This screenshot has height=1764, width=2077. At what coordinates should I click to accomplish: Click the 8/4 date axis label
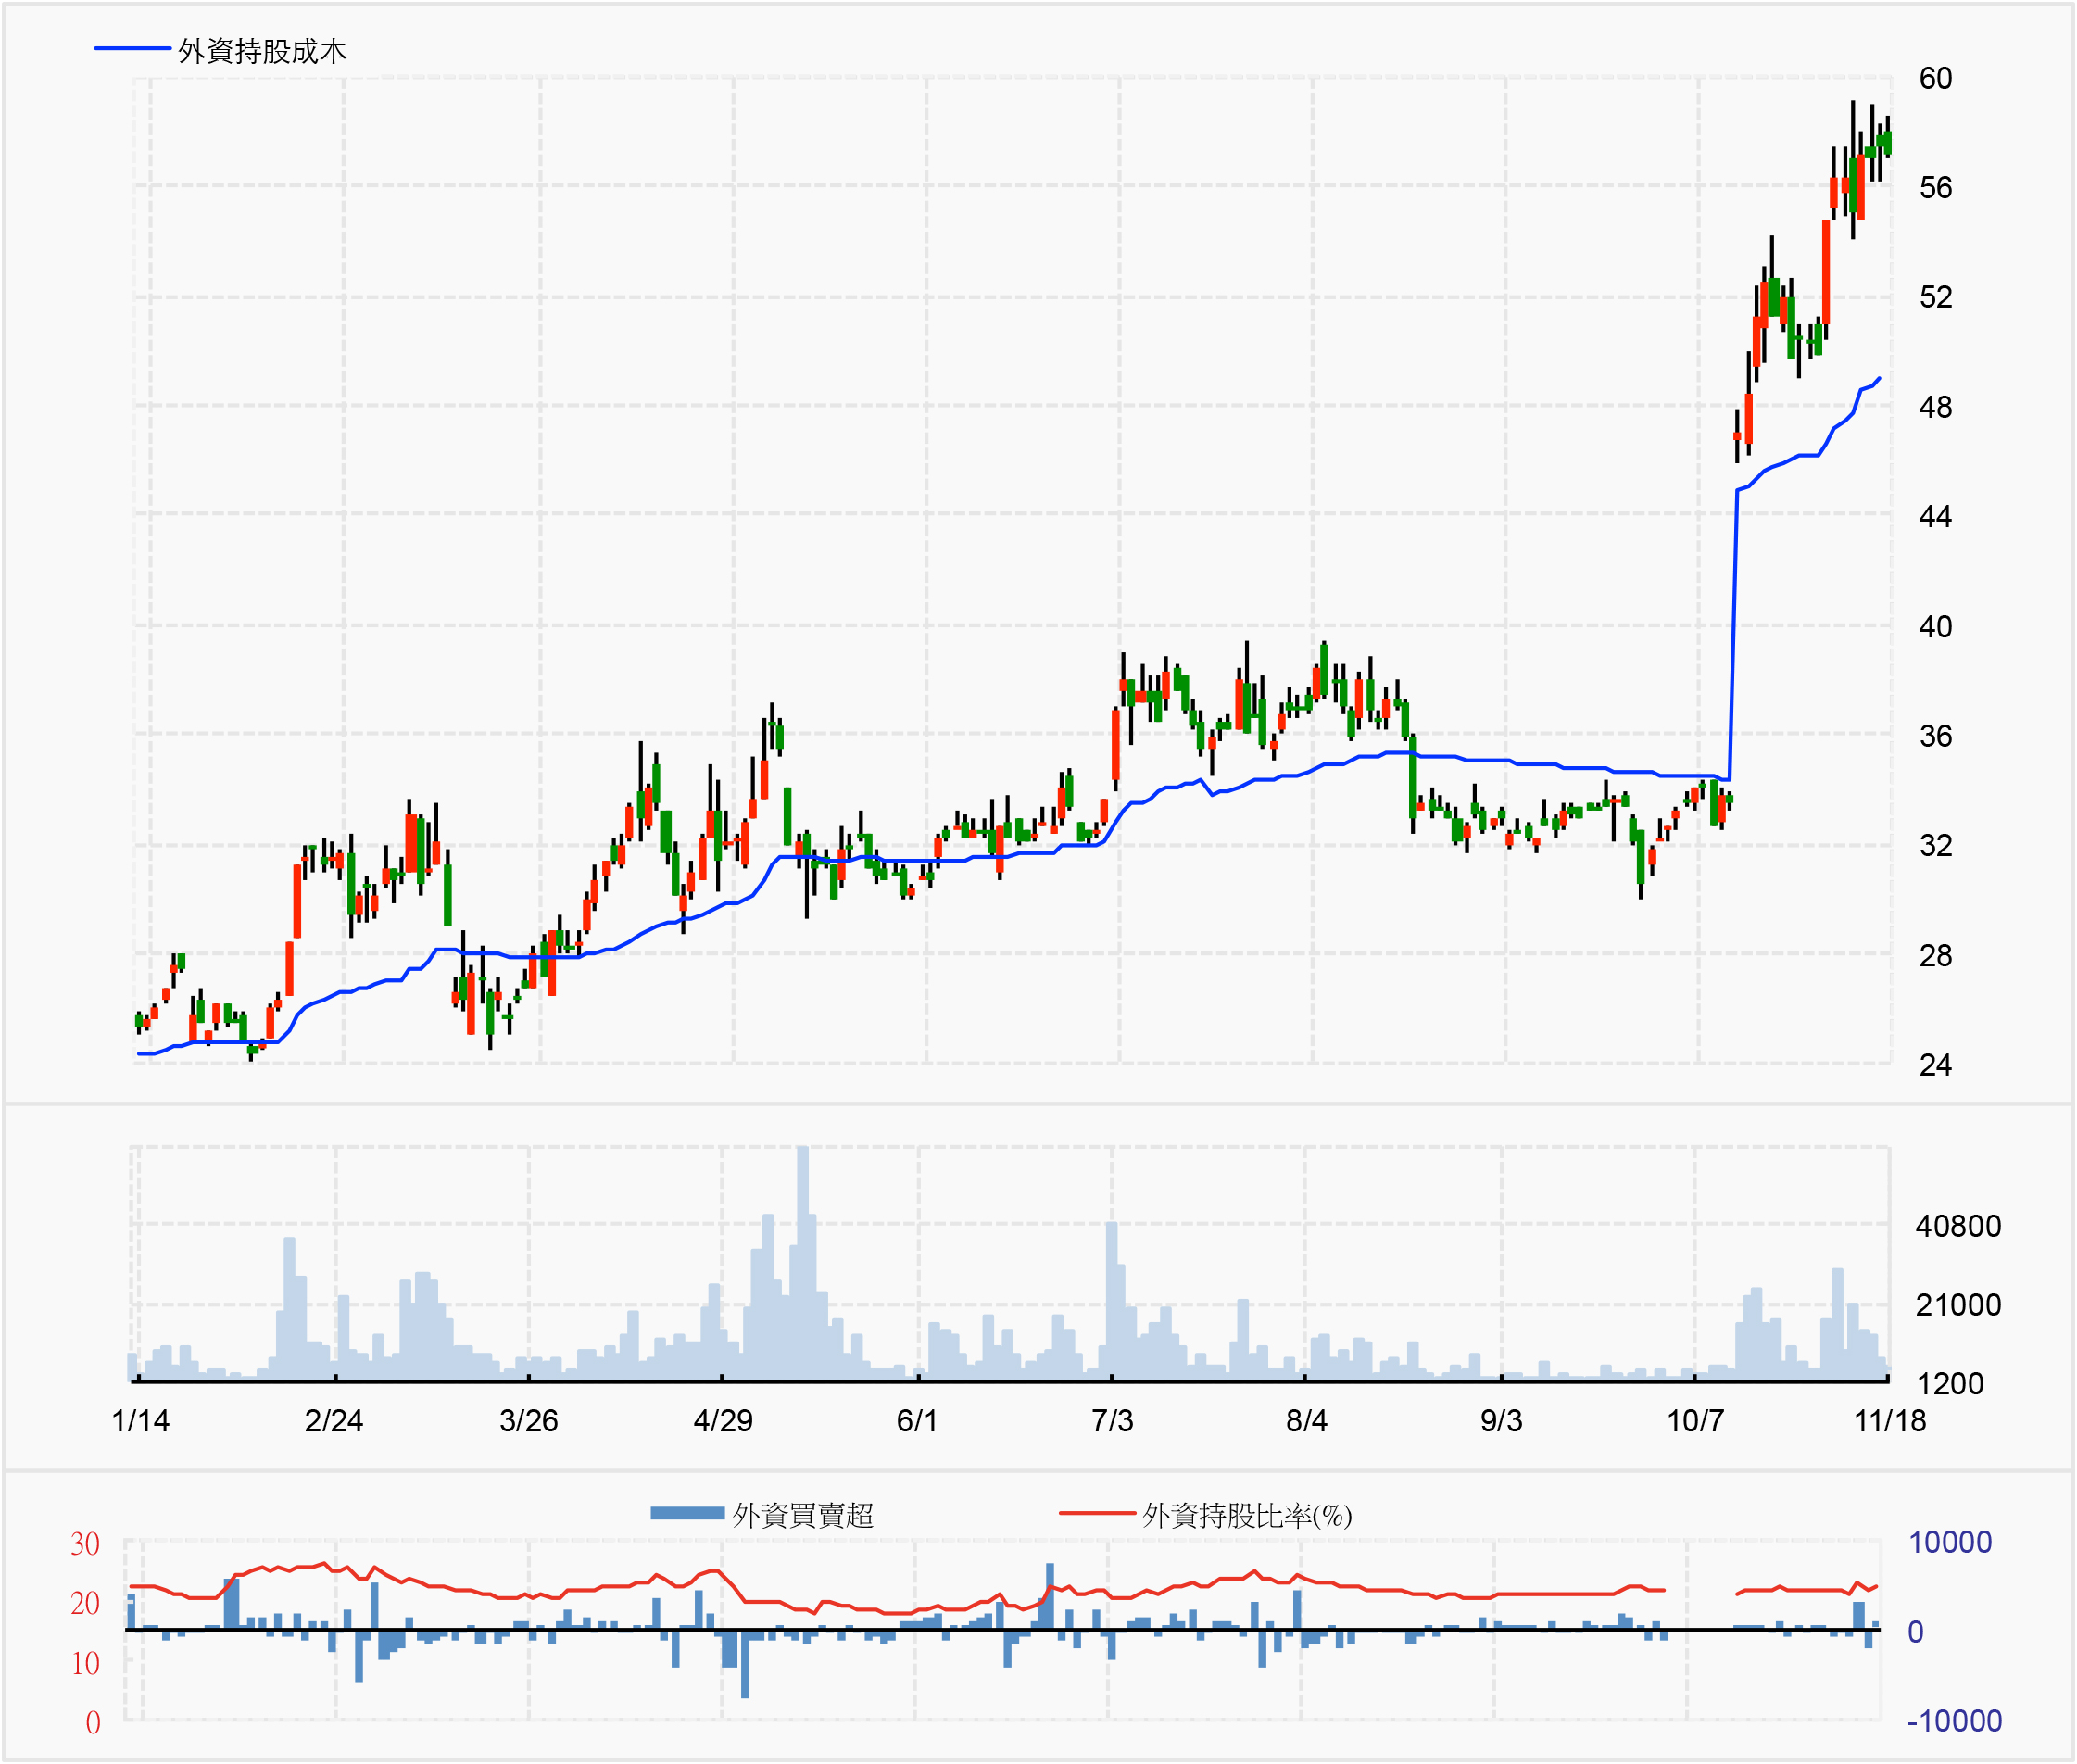(1306, 1420)
